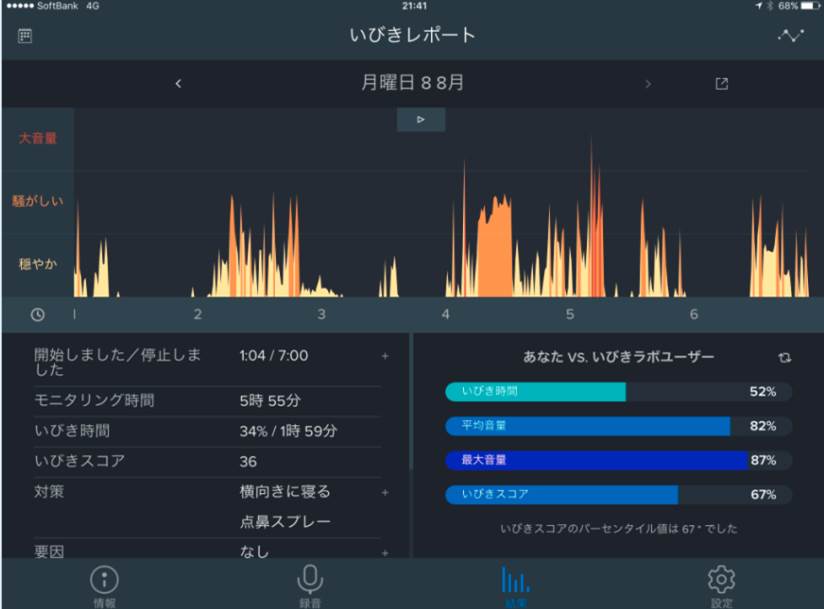Open the 設定 settings tab
The height and width of the screenshot is (609, 824).
pos(721,582)
